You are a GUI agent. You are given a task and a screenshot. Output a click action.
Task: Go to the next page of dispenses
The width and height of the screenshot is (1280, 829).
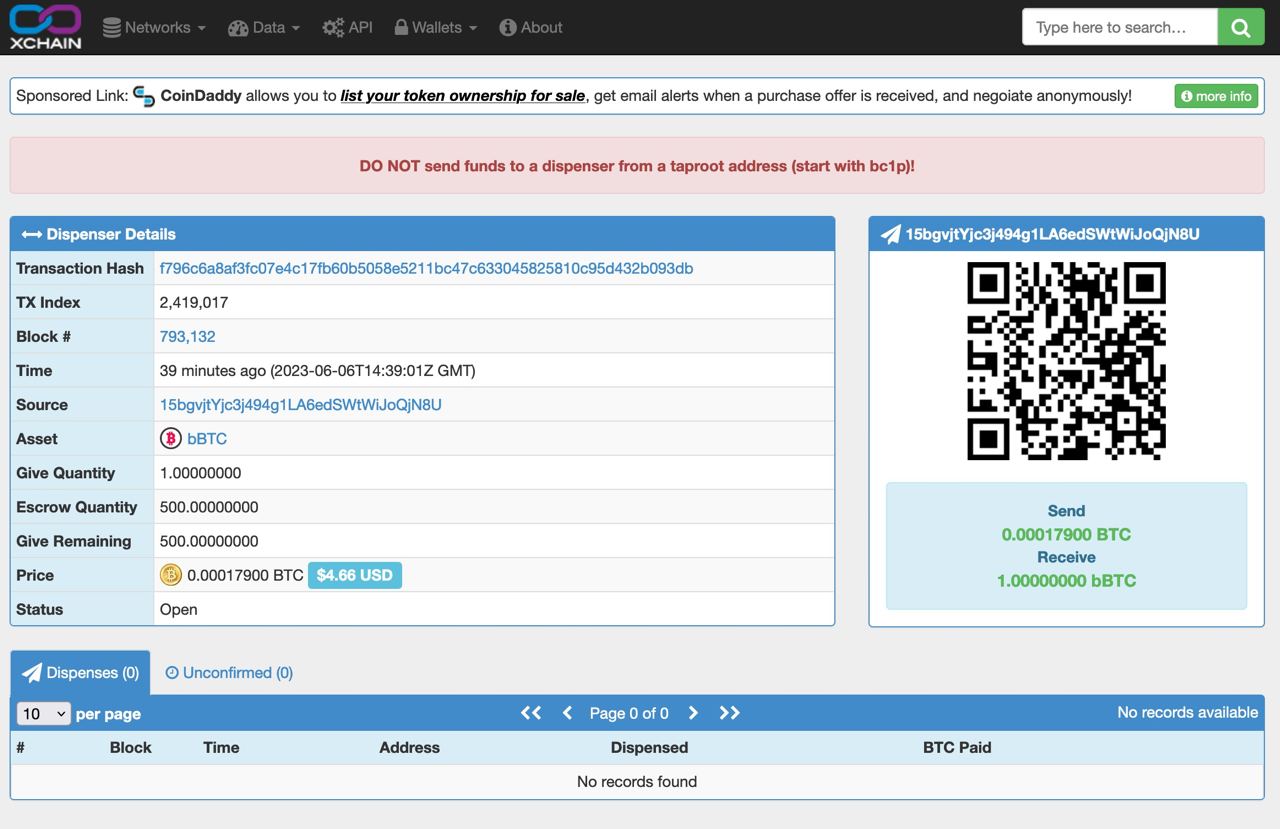[x=693, y=713]
